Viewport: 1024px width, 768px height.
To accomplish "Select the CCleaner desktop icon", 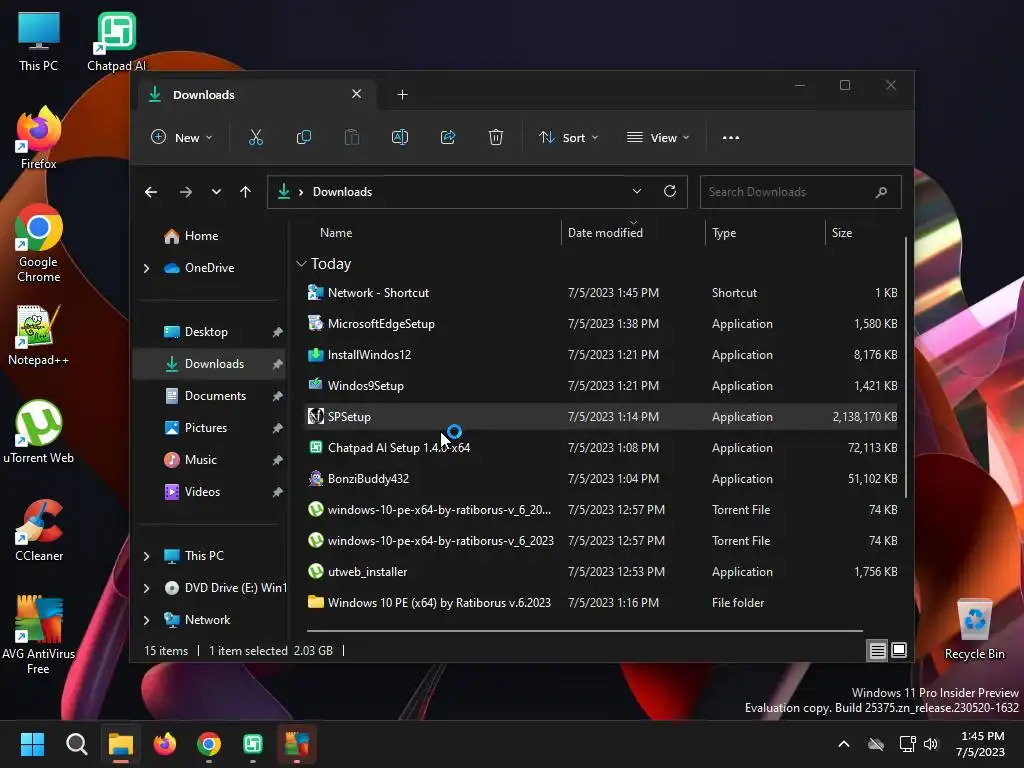I will [39, 530].
